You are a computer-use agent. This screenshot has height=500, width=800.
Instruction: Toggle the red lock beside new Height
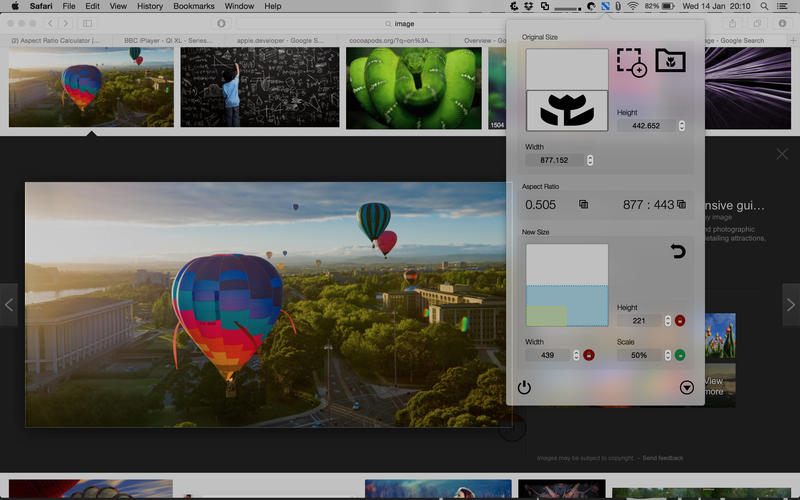coord(680,321)
